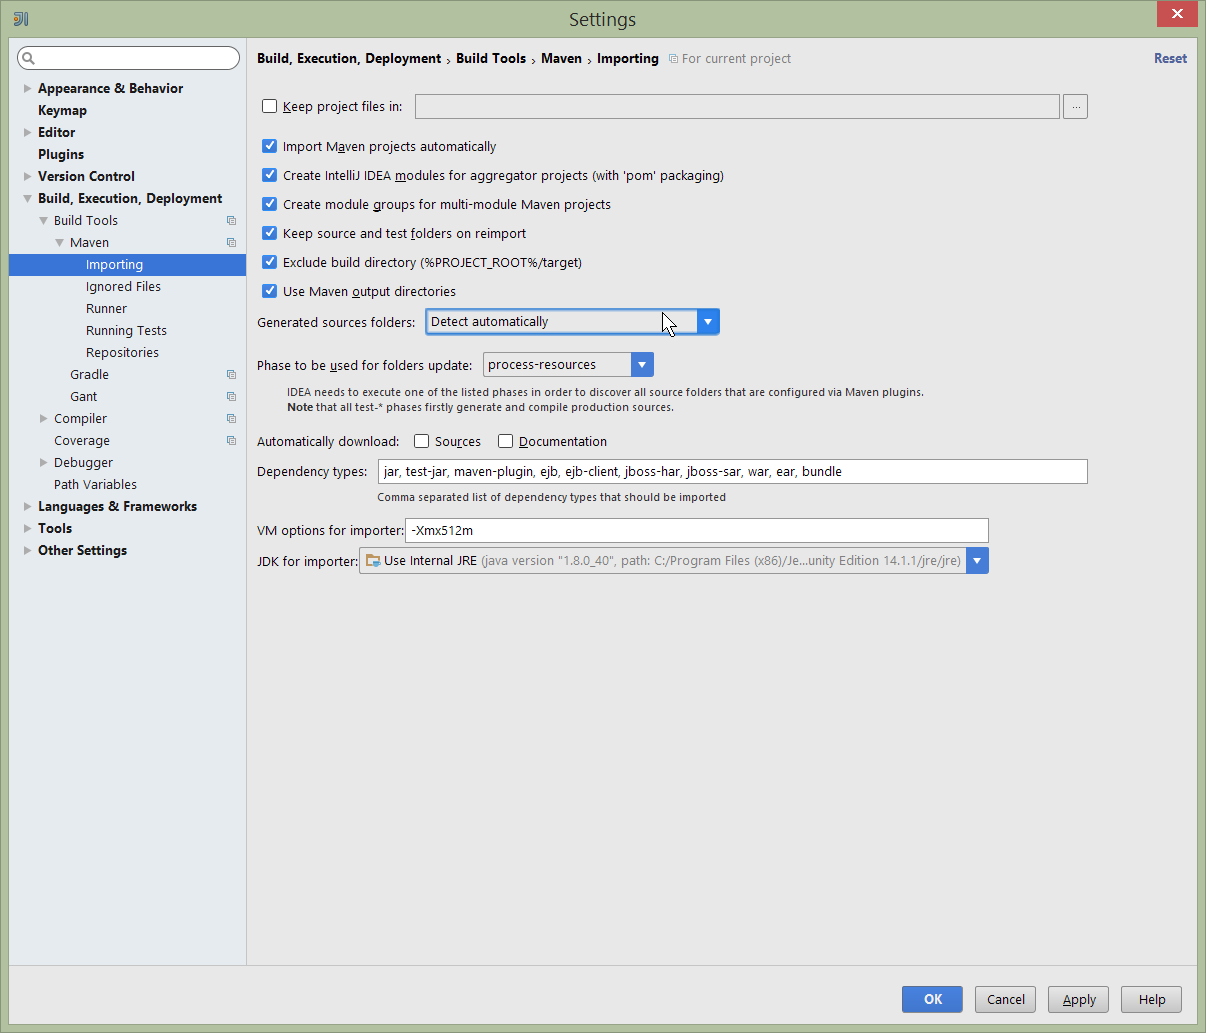Click the search magnifier icon in settings search

tap(28, 59)
